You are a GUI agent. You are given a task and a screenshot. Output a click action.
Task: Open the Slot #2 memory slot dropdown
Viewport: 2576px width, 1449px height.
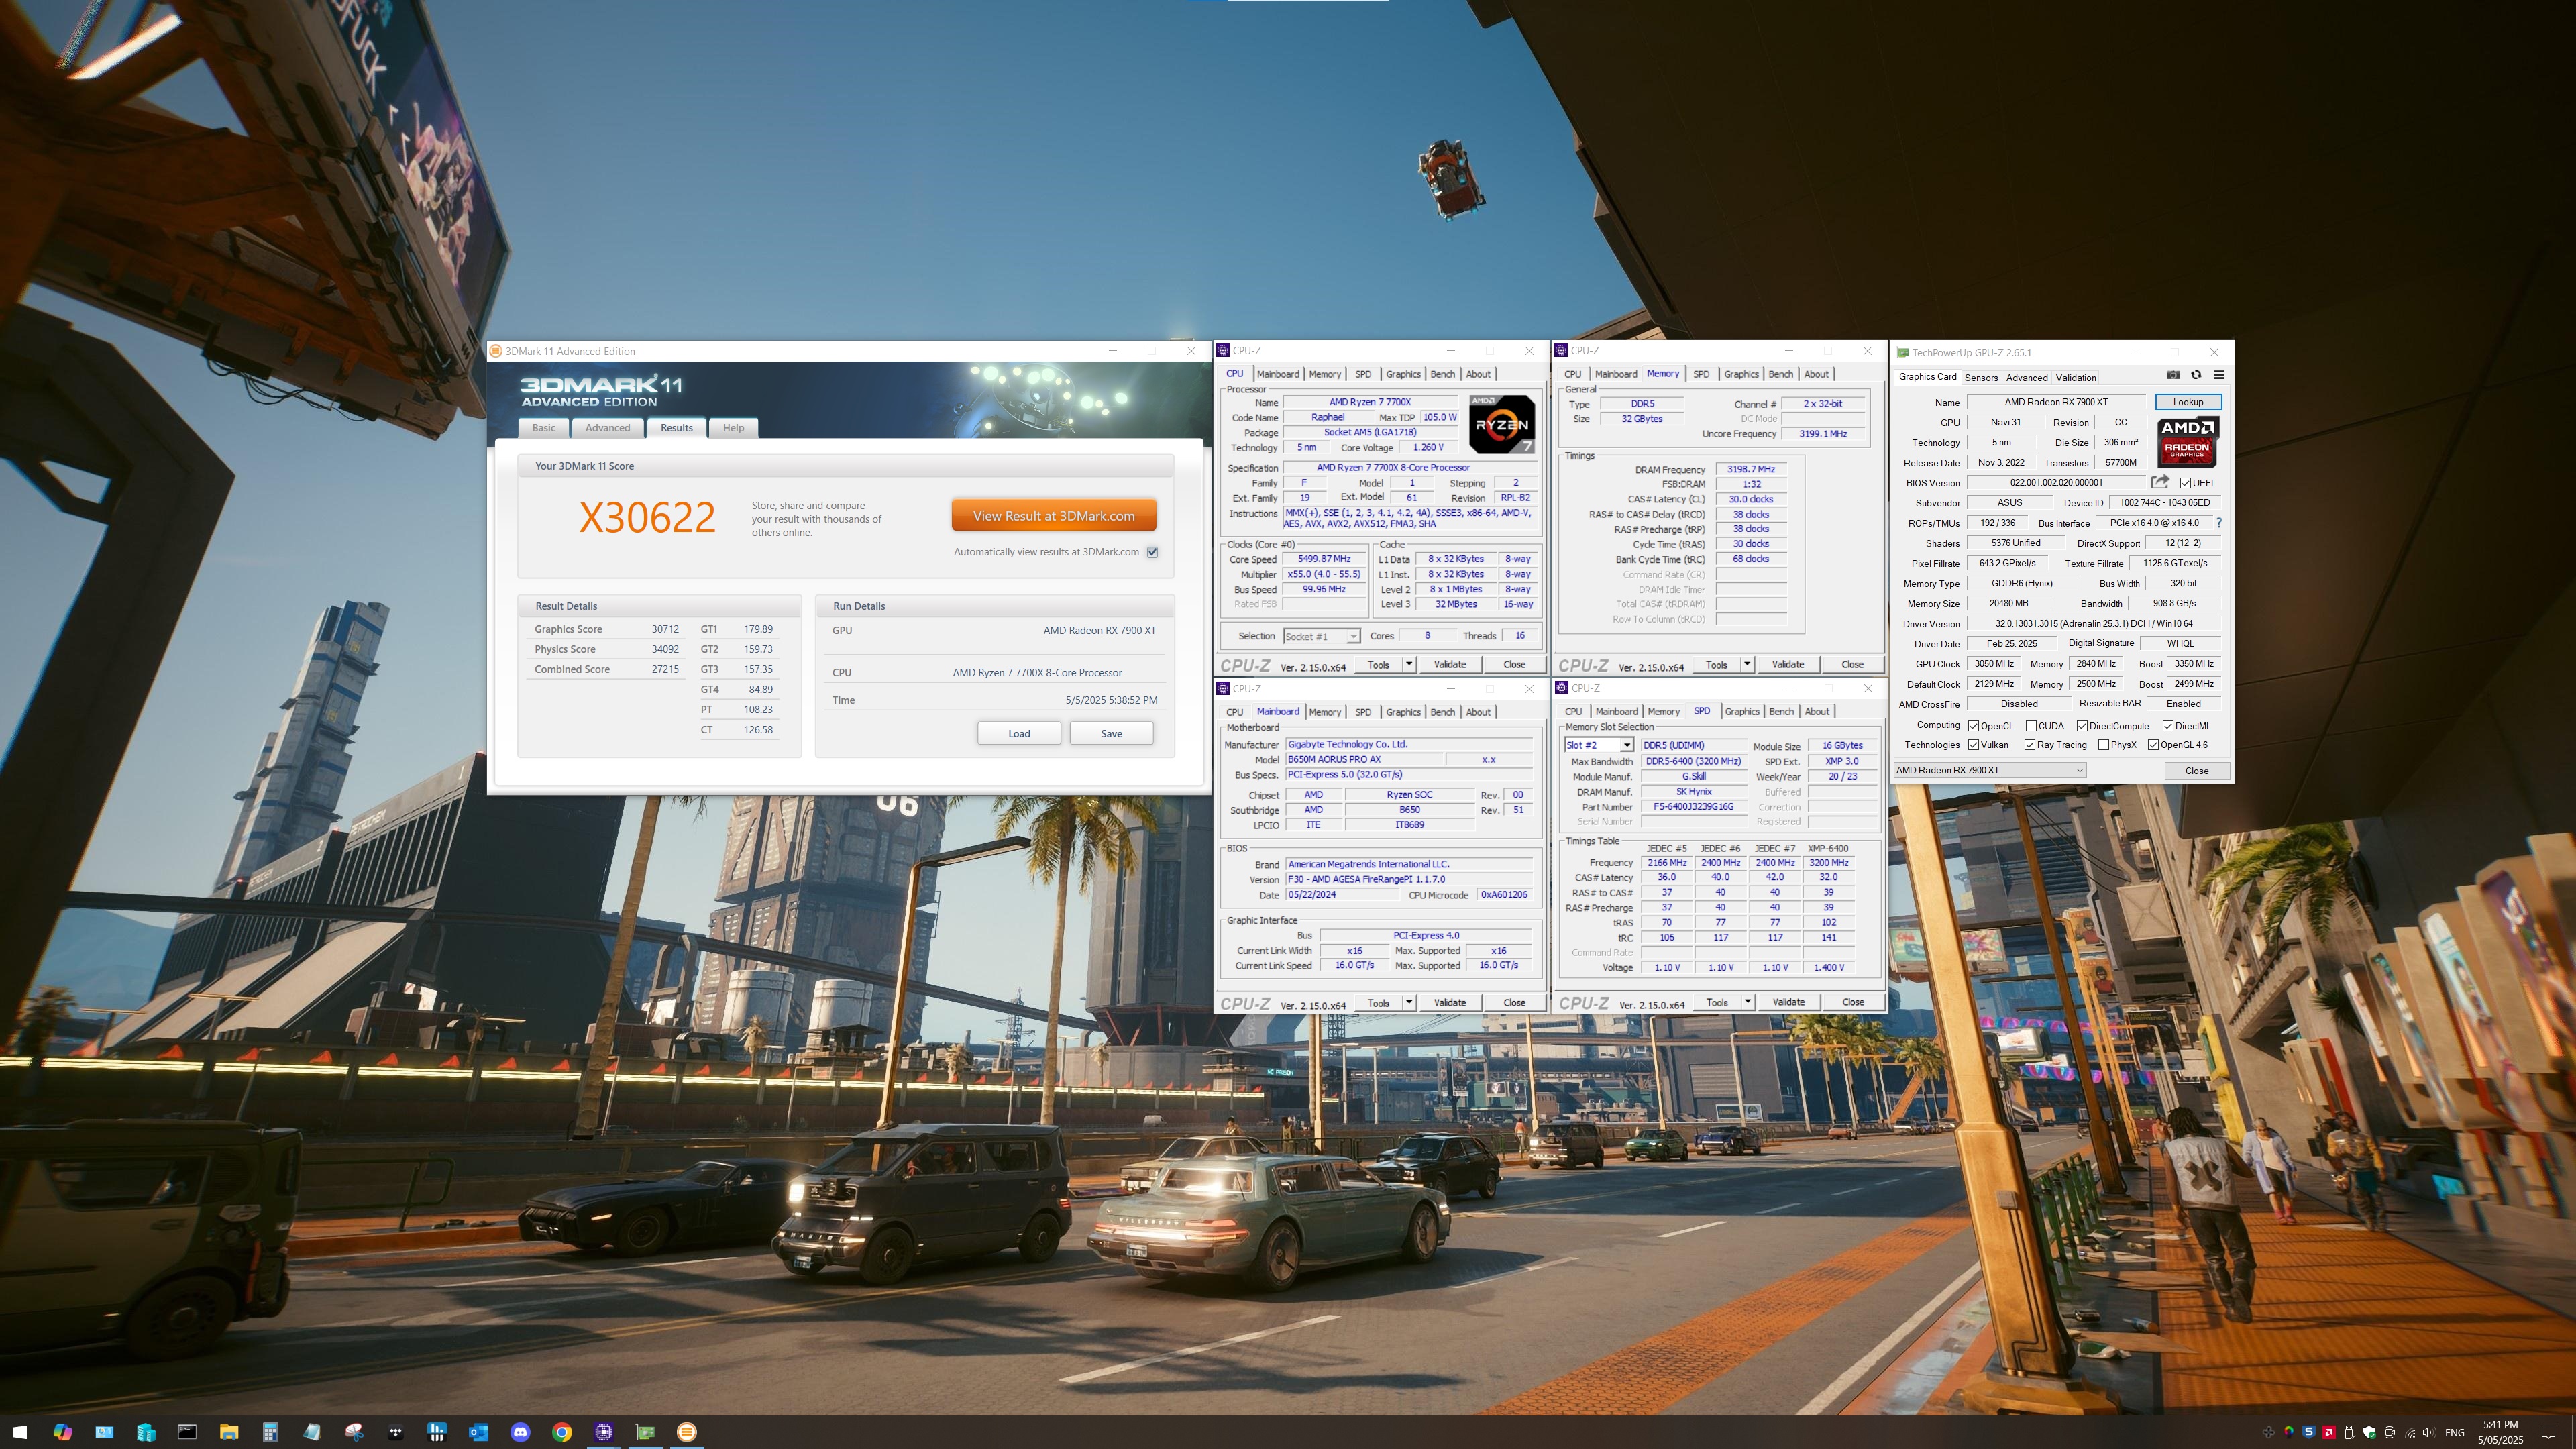click(1598, 745)
